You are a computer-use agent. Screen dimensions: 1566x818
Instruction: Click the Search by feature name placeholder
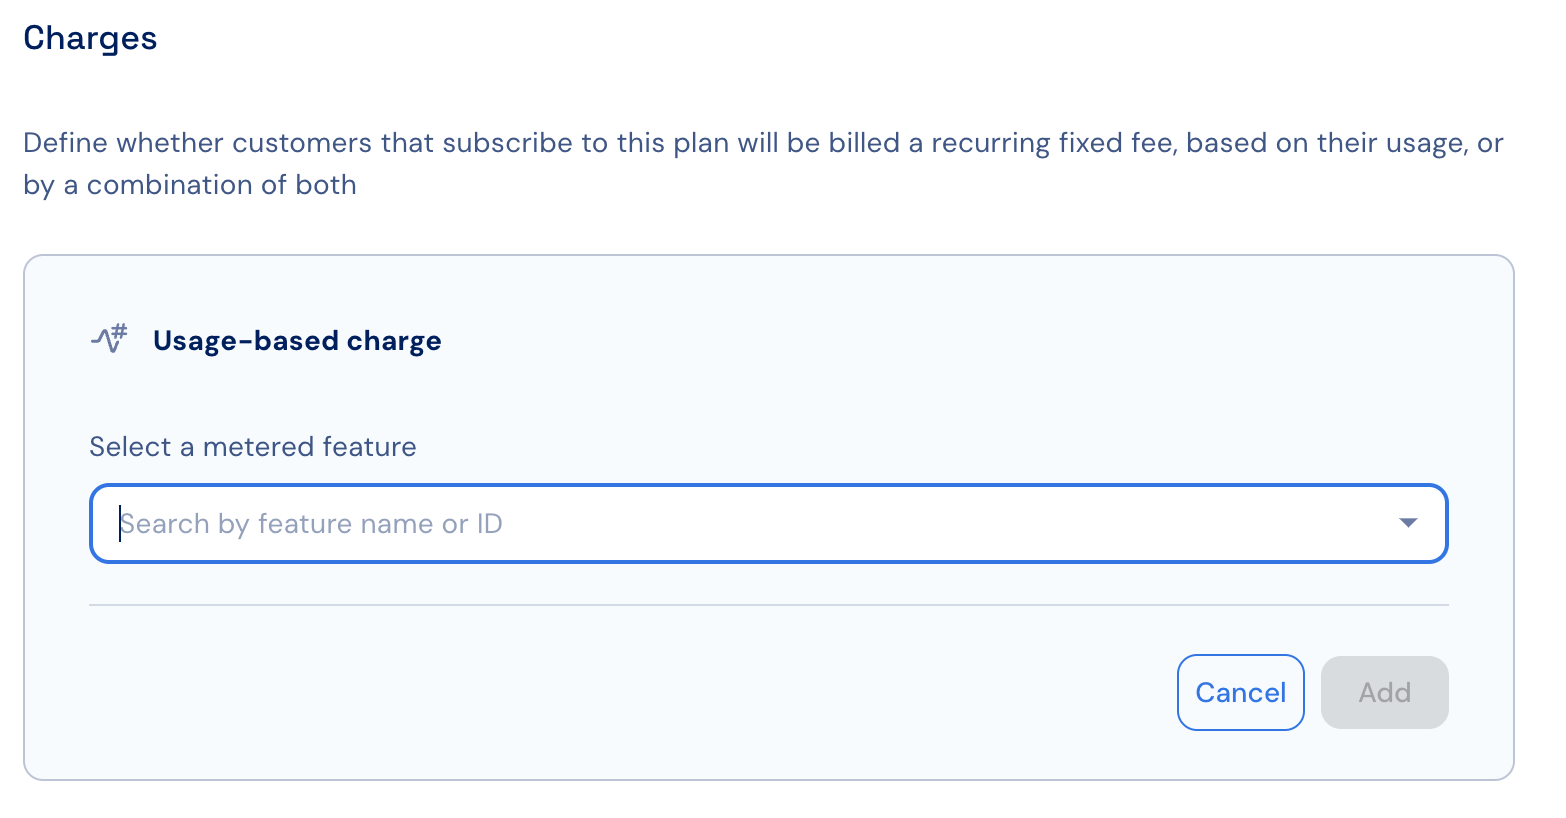311,524
